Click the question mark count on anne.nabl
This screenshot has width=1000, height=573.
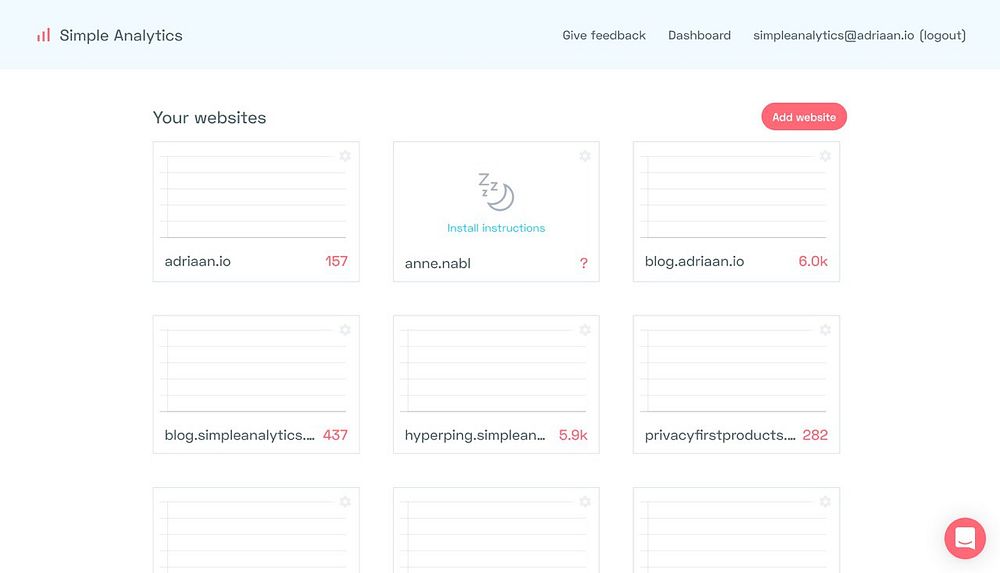584,263
